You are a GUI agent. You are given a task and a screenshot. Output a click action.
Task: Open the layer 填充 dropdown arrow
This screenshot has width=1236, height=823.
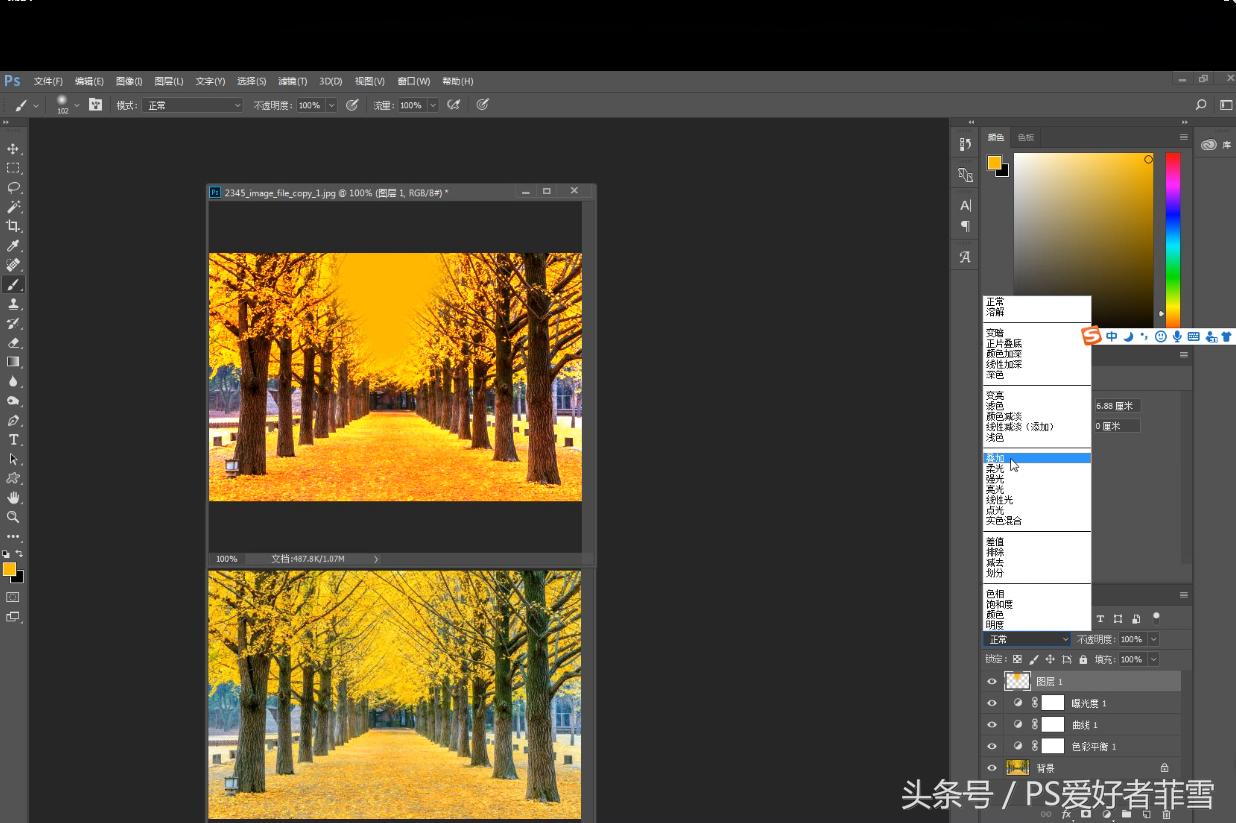[1153, 660]
